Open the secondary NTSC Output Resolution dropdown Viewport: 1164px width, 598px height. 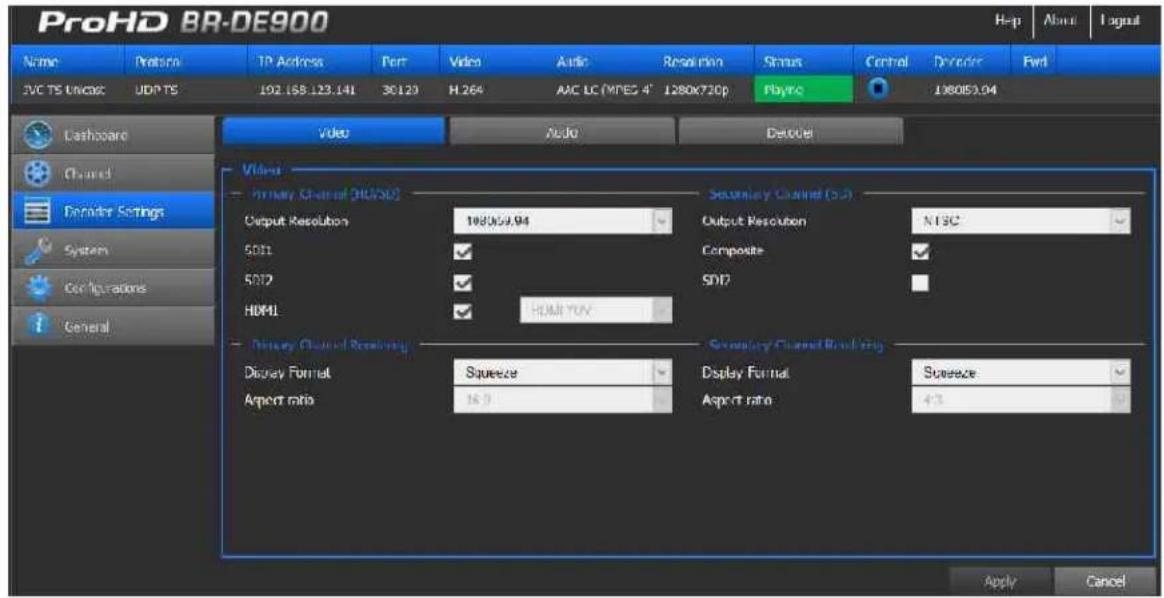click(x=1021, y=221)
